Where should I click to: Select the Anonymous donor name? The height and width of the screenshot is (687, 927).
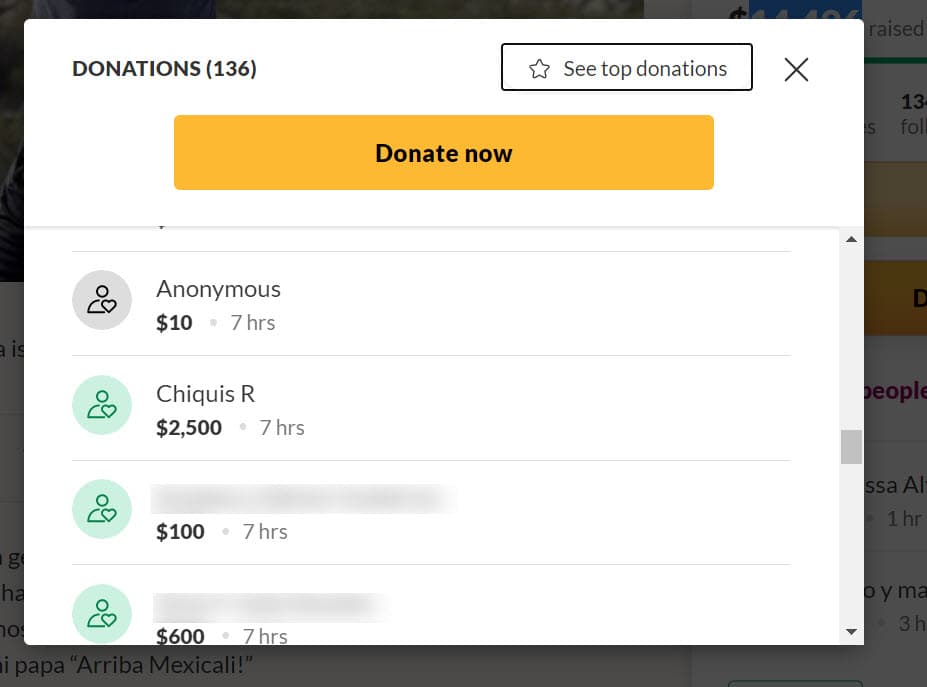point(218,289)
